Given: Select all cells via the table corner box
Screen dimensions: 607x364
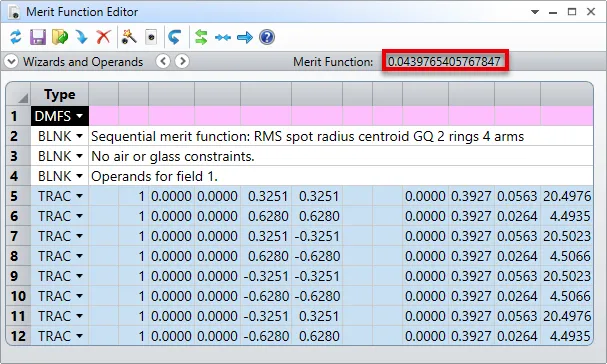Looking at the screenshot, I should point(18,94).
